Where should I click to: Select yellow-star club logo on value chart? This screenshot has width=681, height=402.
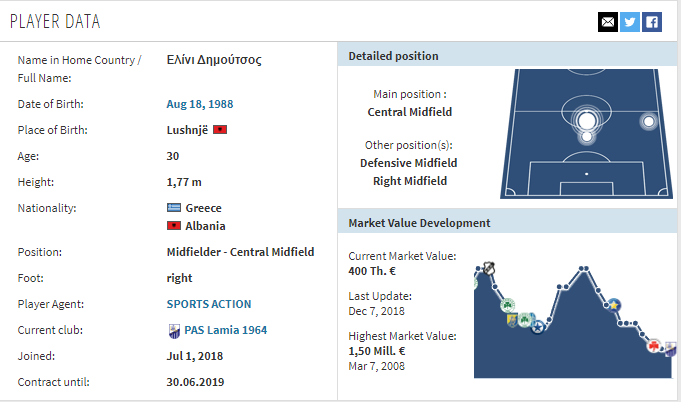click(x=614, y=305)
